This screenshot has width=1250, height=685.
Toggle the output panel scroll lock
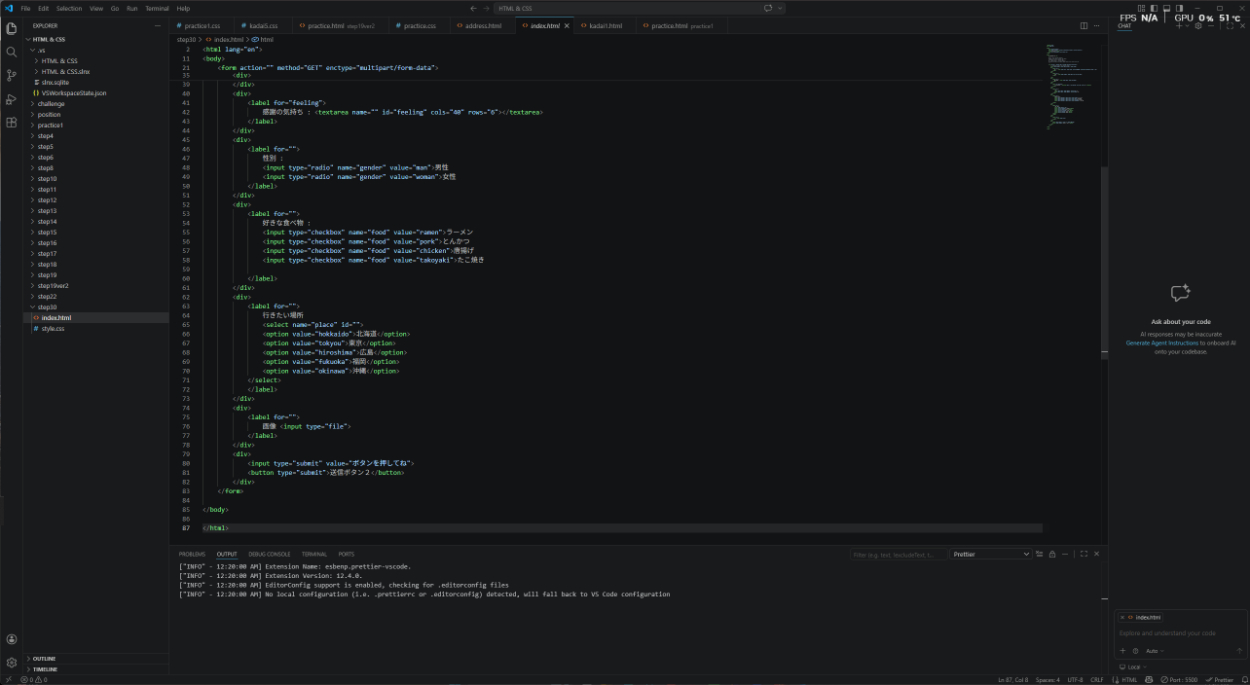pyautogui.click(x=1052, y=554)
